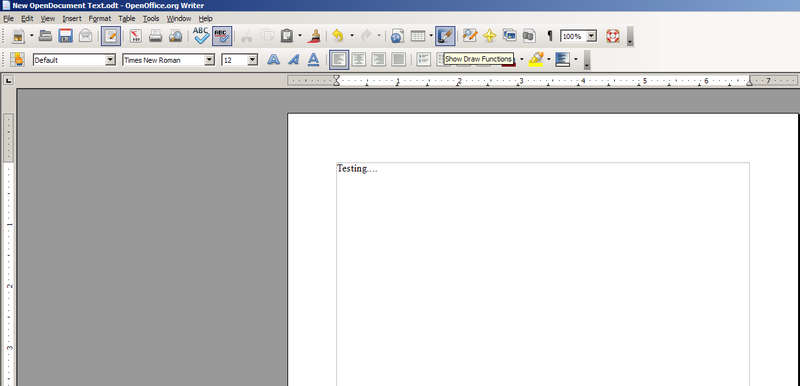Toggle AutoSpellcheck
This screenshot has height=386, width=800.
222,36
